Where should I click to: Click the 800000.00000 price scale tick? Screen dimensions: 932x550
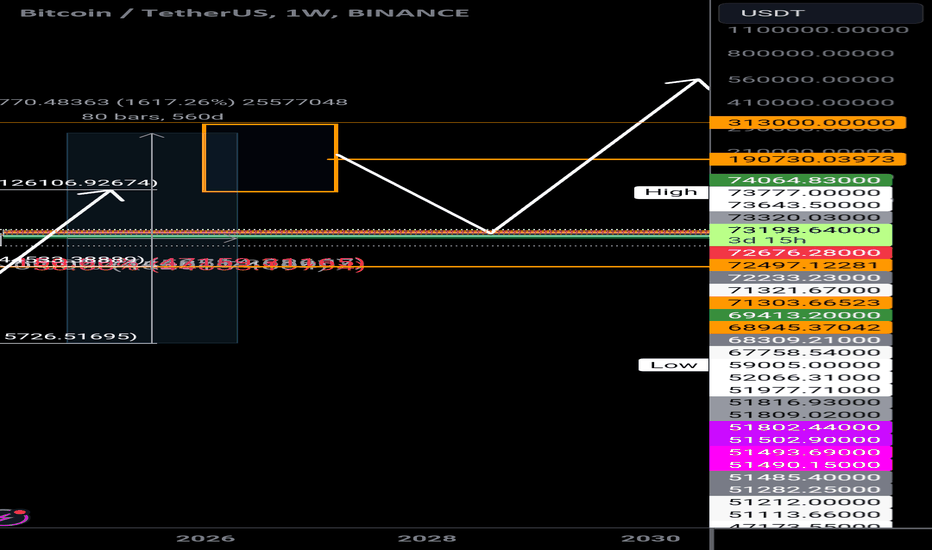tap(811, 54)
